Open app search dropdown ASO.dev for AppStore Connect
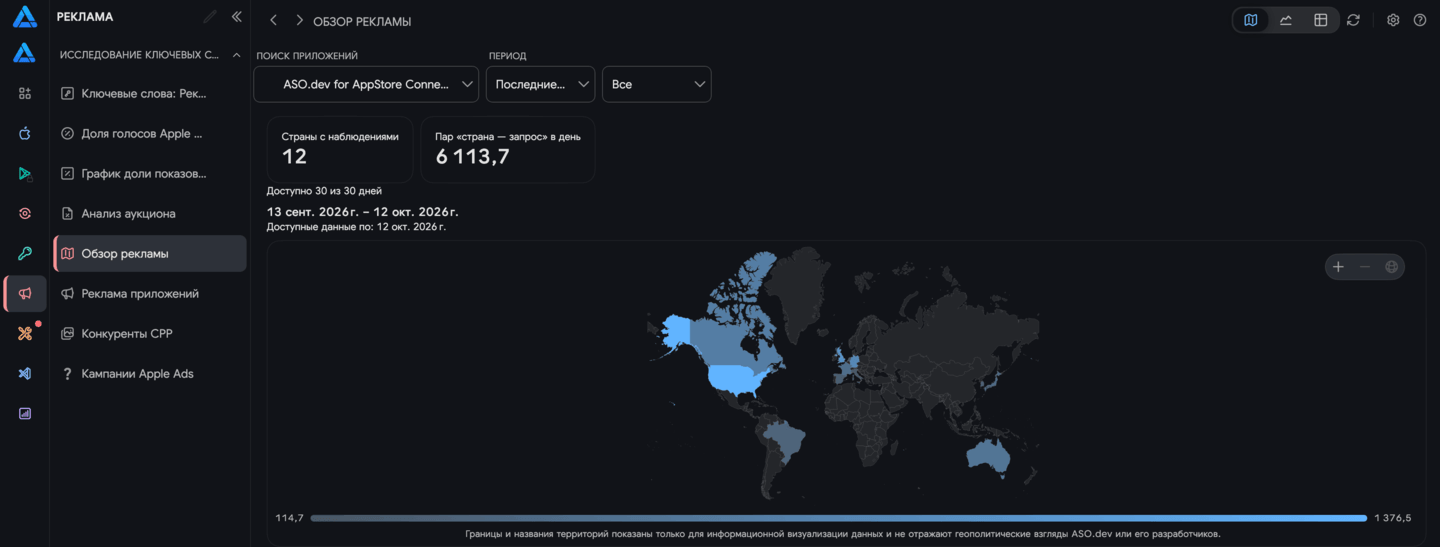 (x=366, y=84)
